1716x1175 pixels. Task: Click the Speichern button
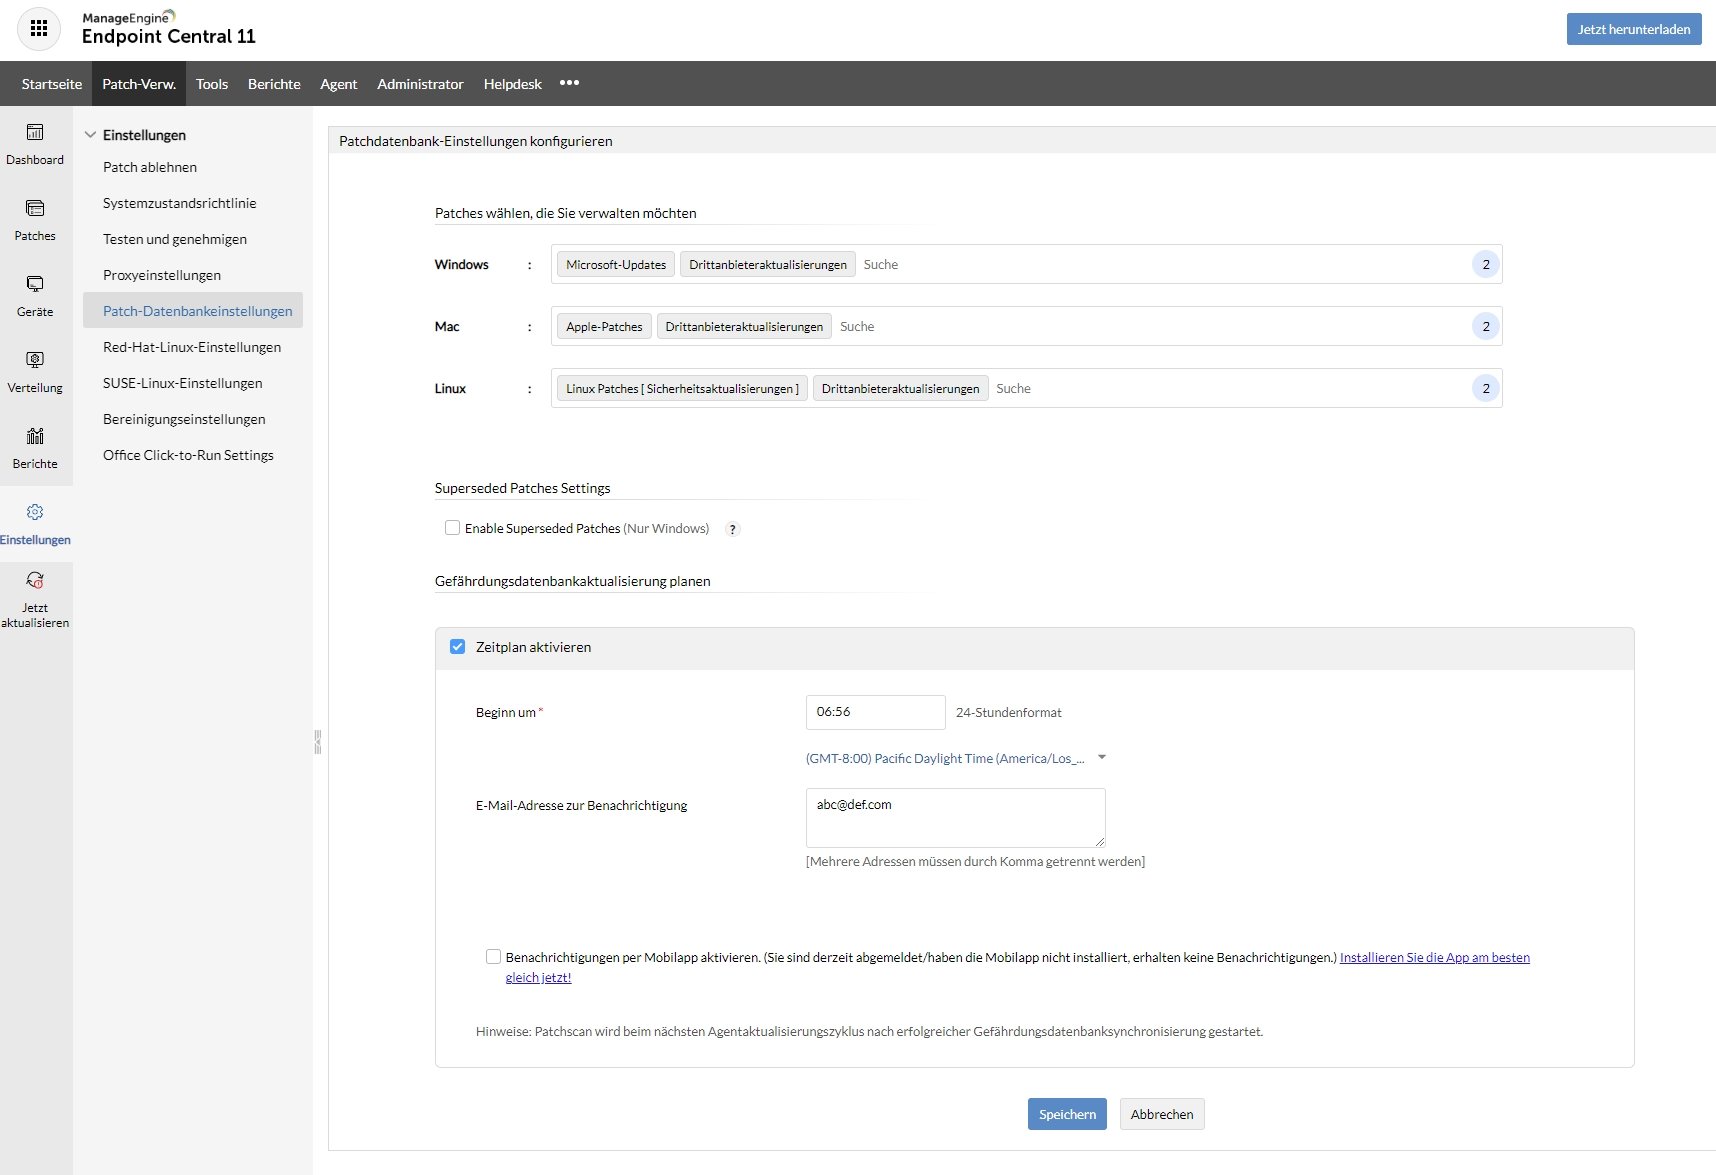pos(1066,1113)
